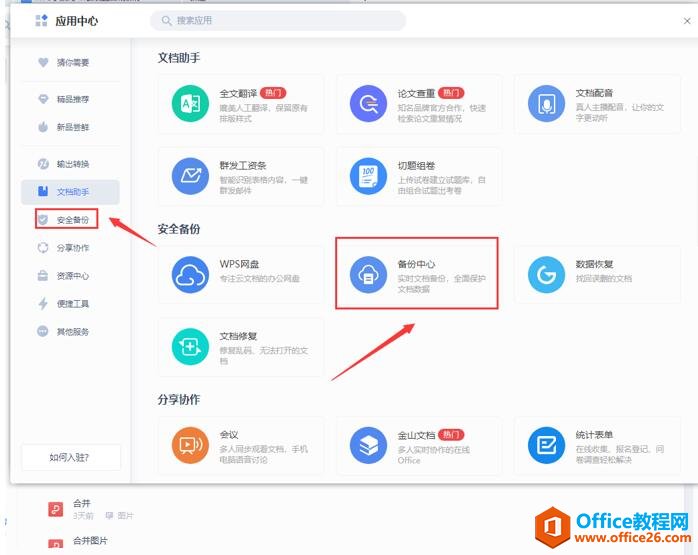The width and height of the screenshot is (698, 555).
Task: Click the search magnifier icon
Action: [166, 20]
